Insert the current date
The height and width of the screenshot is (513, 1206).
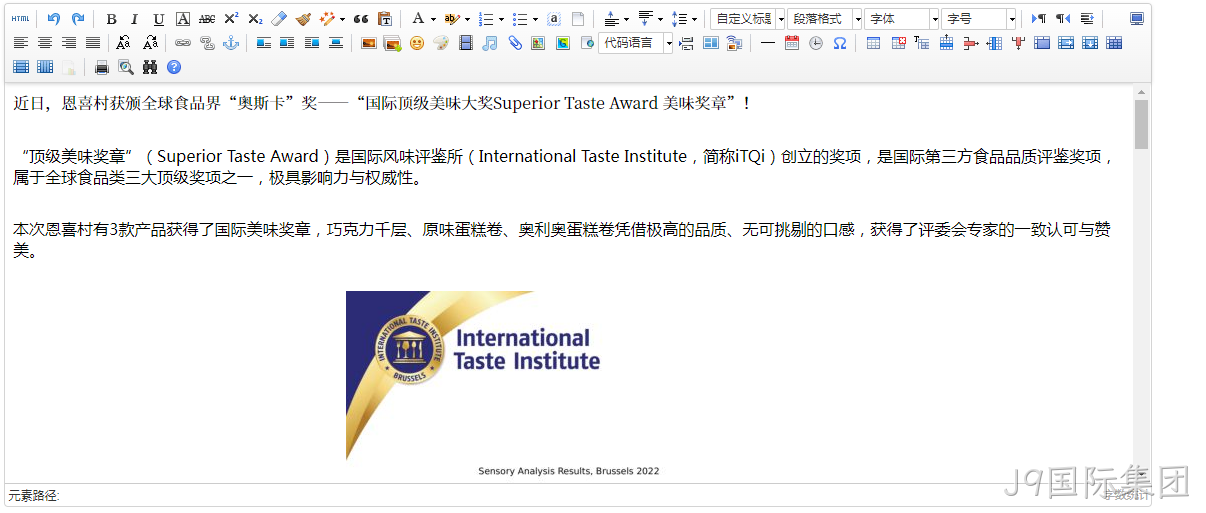click(792, 43)
